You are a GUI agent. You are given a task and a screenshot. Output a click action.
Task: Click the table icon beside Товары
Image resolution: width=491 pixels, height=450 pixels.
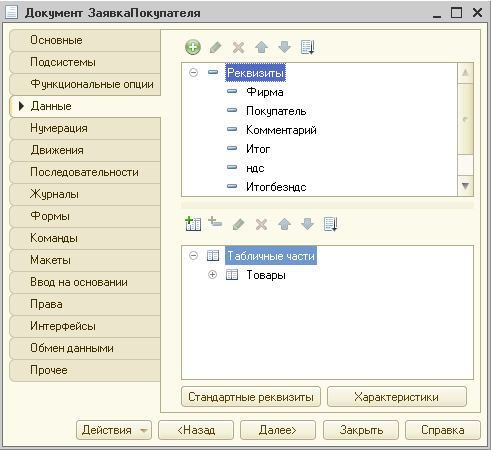coord(232,275)
